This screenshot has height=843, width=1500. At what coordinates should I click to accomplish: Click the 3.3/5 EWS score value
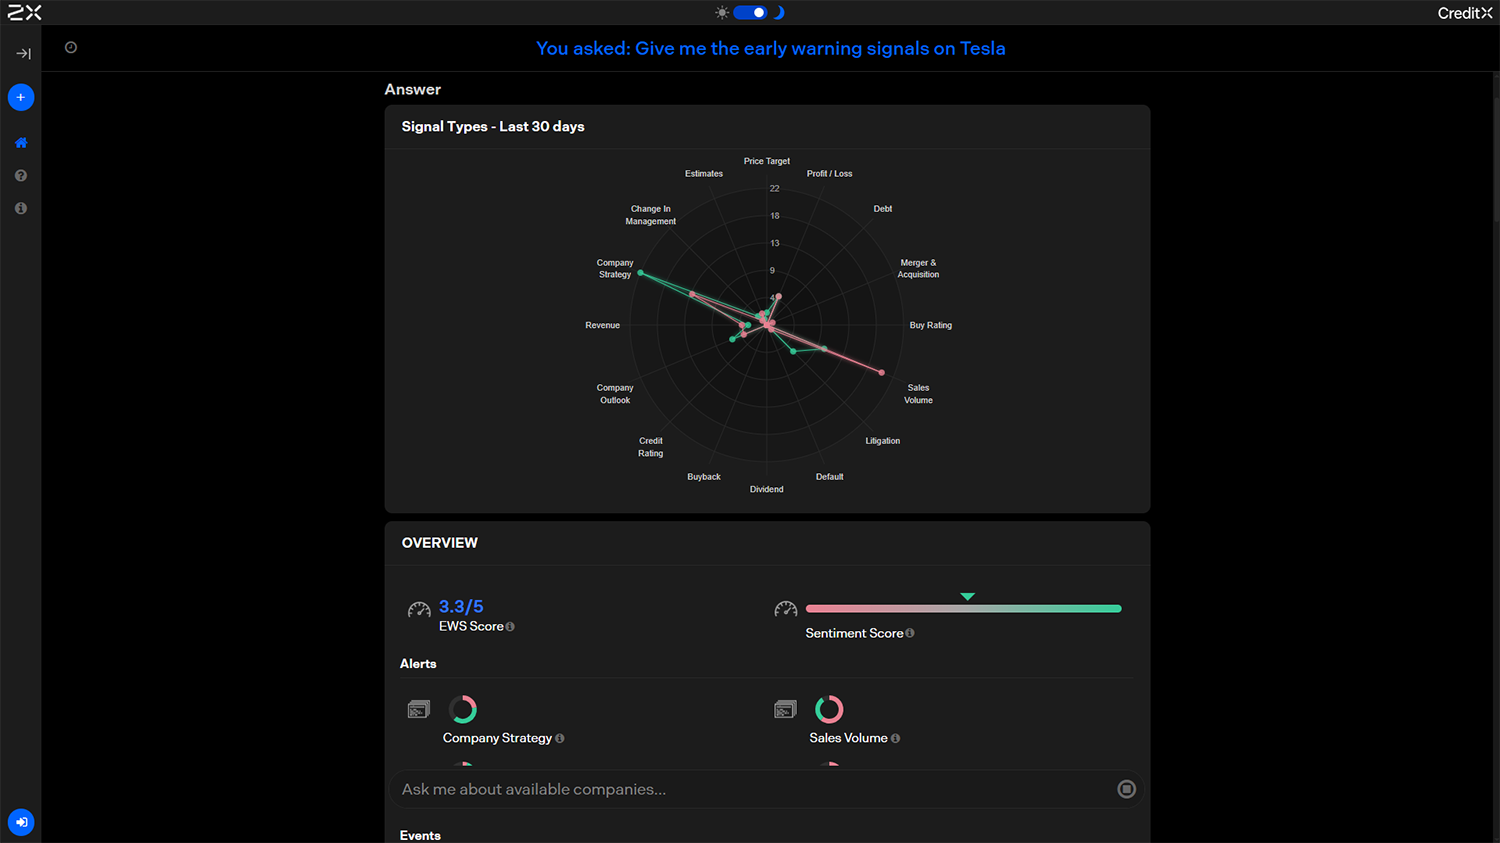461,607
